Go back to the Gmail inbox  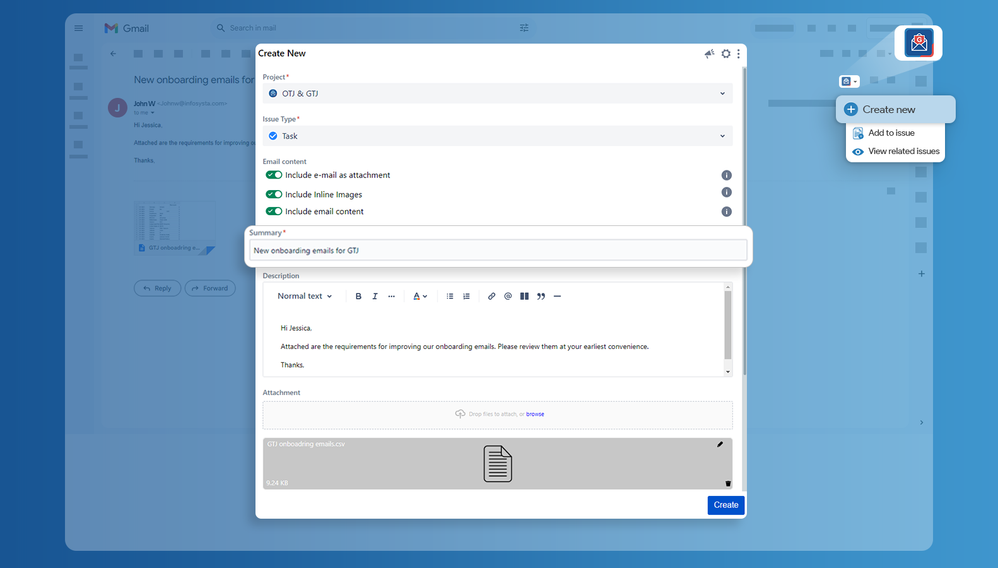[113, 53]
